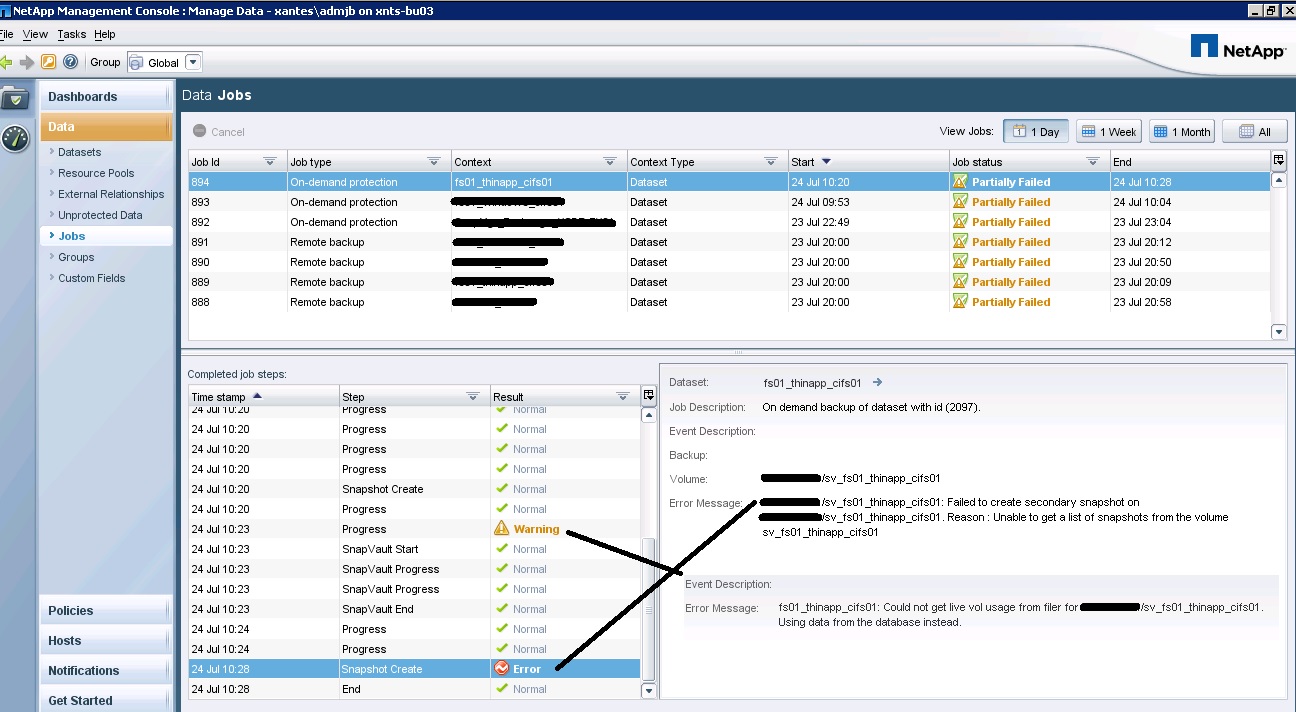Toggle the All view jobs filter
1296x712 pixels.
[1253, 131]
